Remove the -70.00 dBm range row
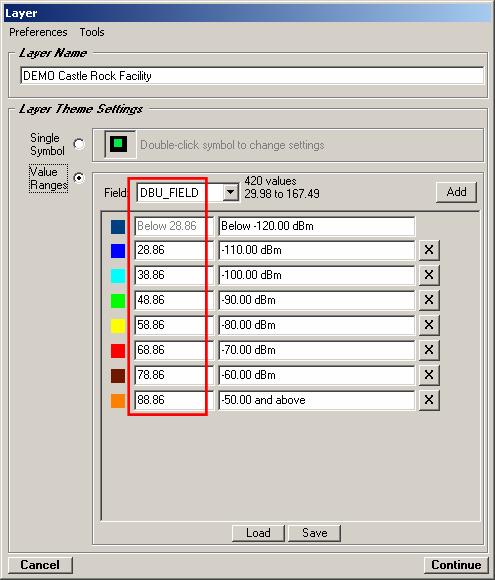The width and height of the screenshot is (495, 580). click(429, 350)
